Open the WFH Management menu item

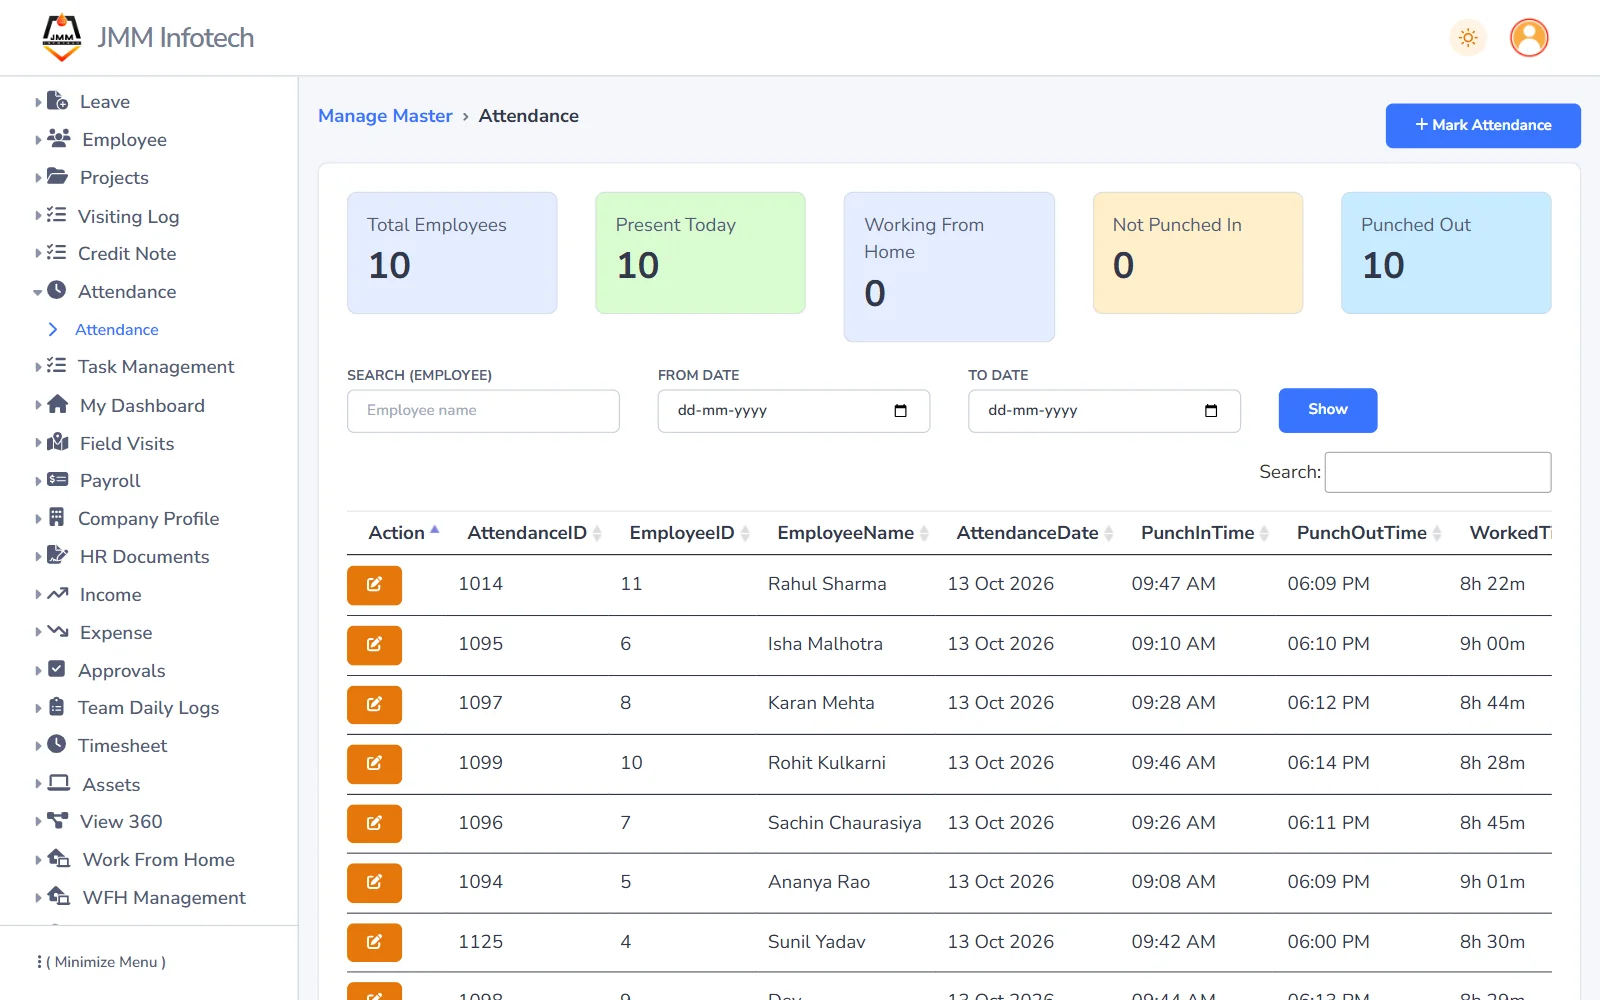(x=164, y=898)
